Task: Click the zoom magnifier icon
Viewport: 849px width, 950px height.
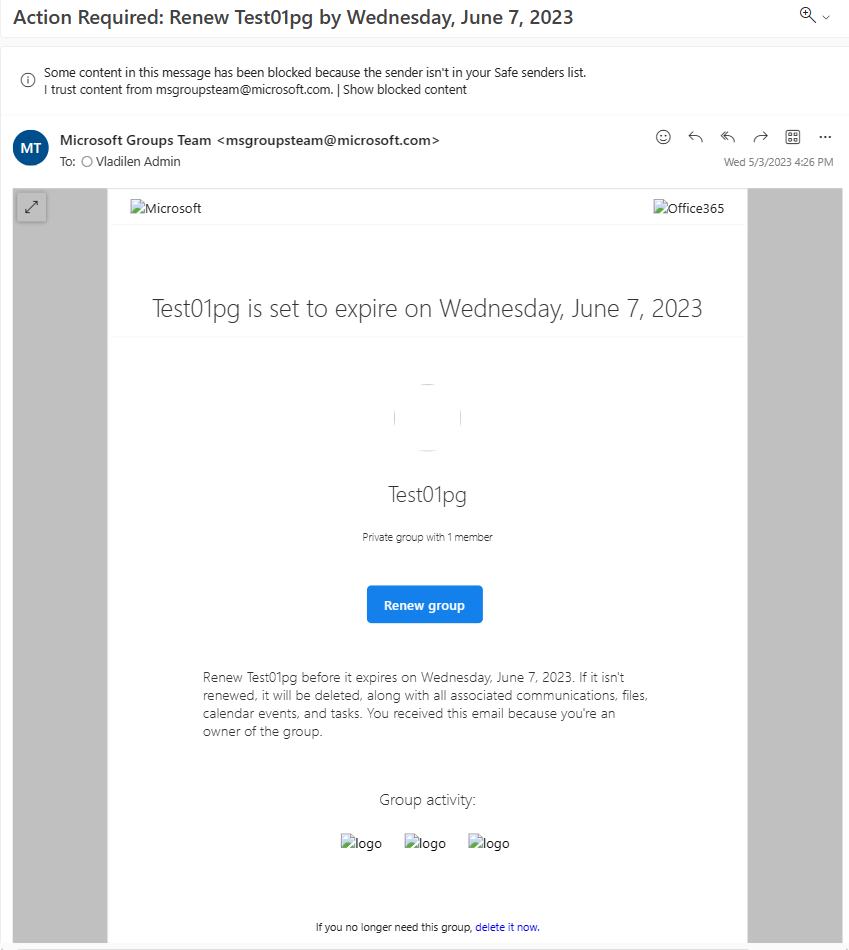Action: [807, 15]
